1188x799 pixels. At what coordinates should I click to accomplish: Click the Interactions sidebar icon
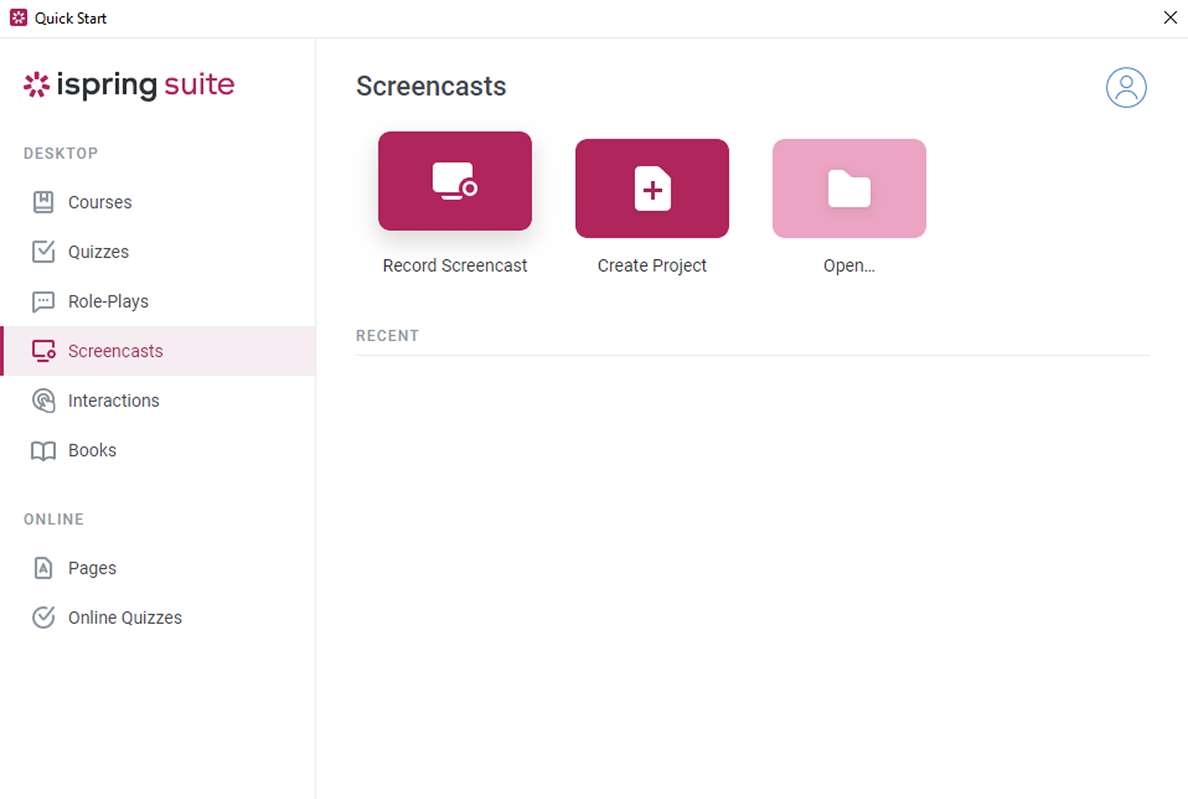(x=43, y=401)
